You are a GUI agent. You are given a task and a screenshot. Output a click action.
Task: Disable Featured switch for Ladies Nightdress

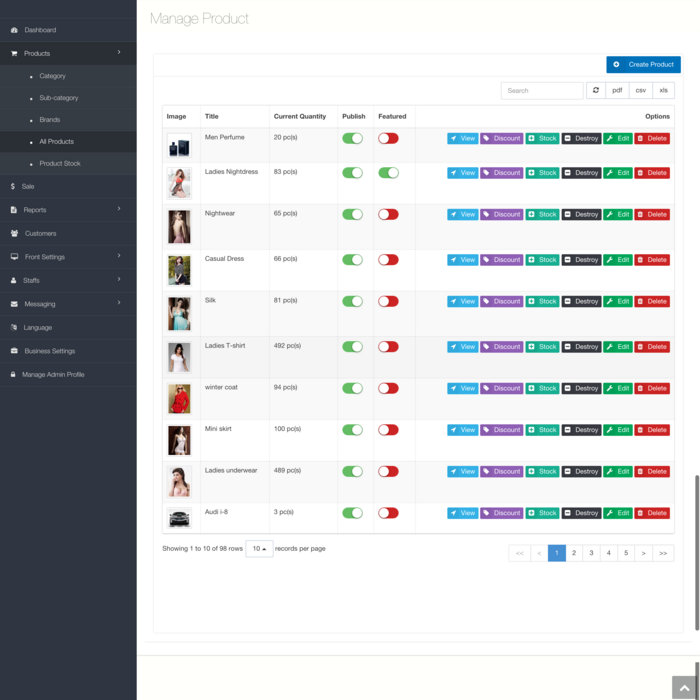[388, 173]
